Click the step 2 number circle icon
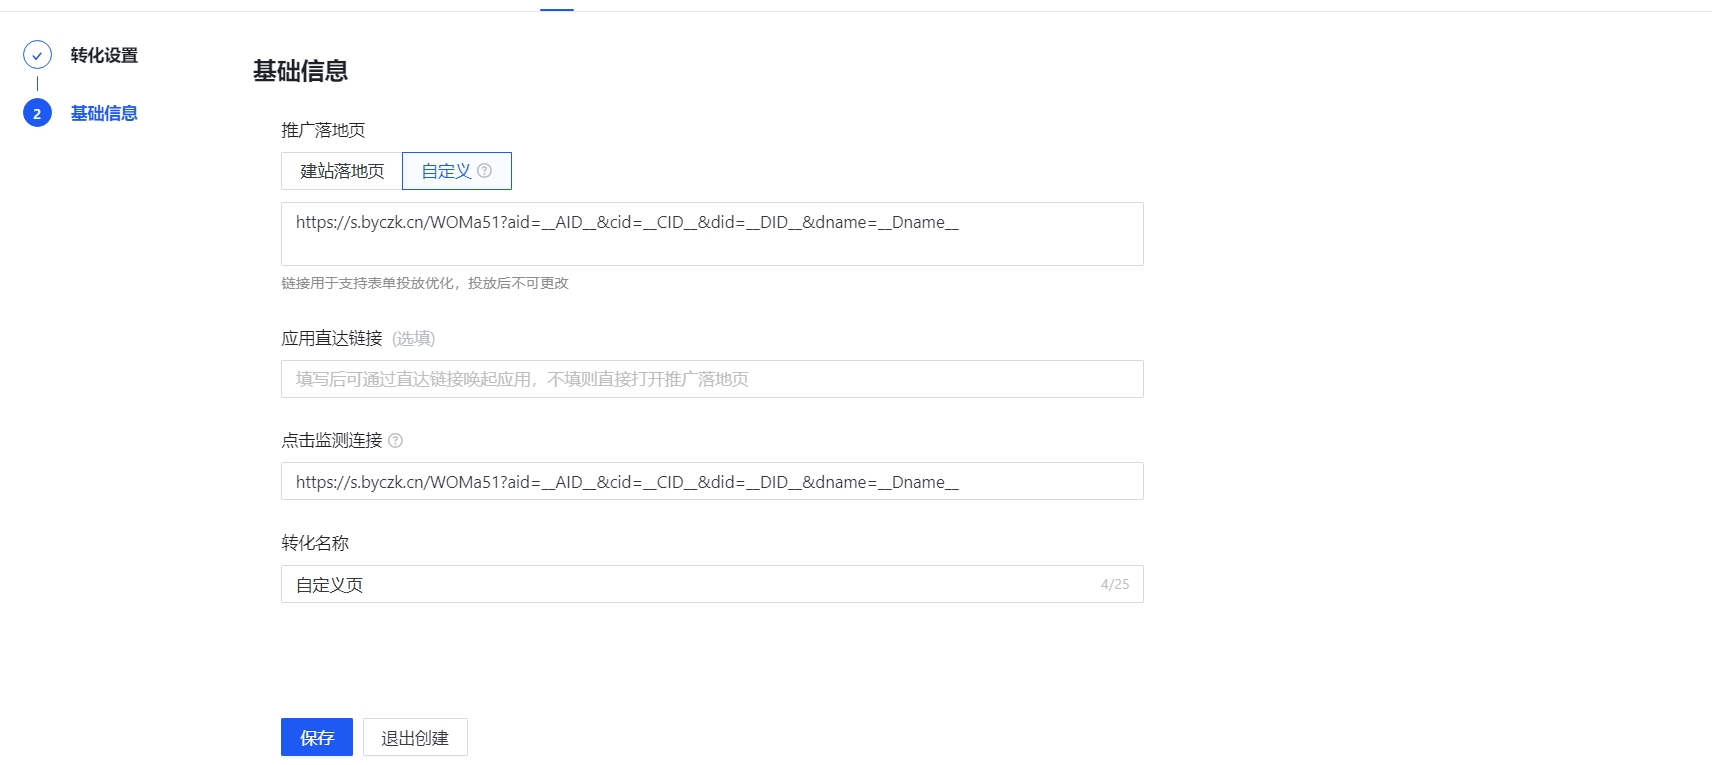Screen dimensions: 1712x765 [37, 113]
